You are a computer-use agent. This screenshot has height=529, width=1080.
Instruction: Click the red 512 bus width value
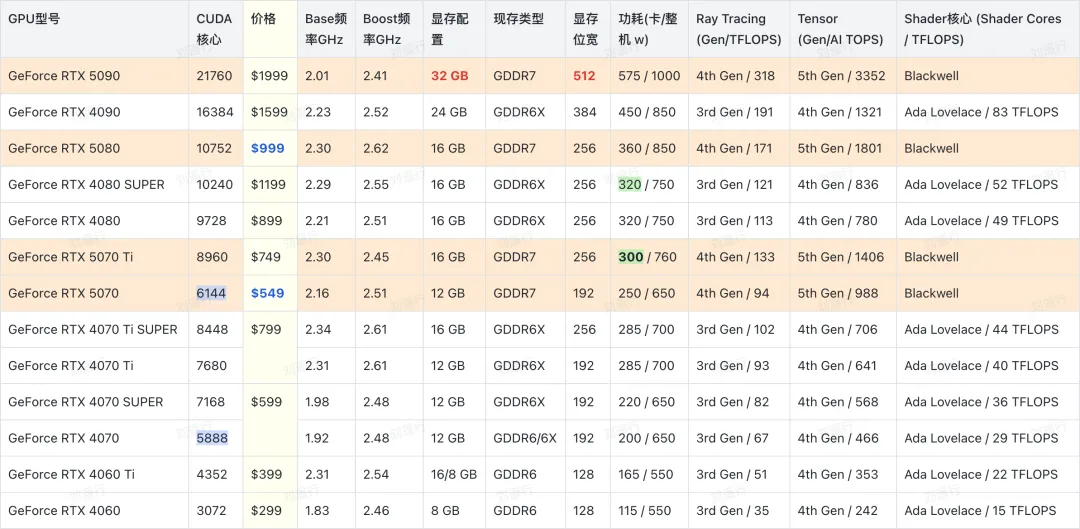click(x=584, y=76)
